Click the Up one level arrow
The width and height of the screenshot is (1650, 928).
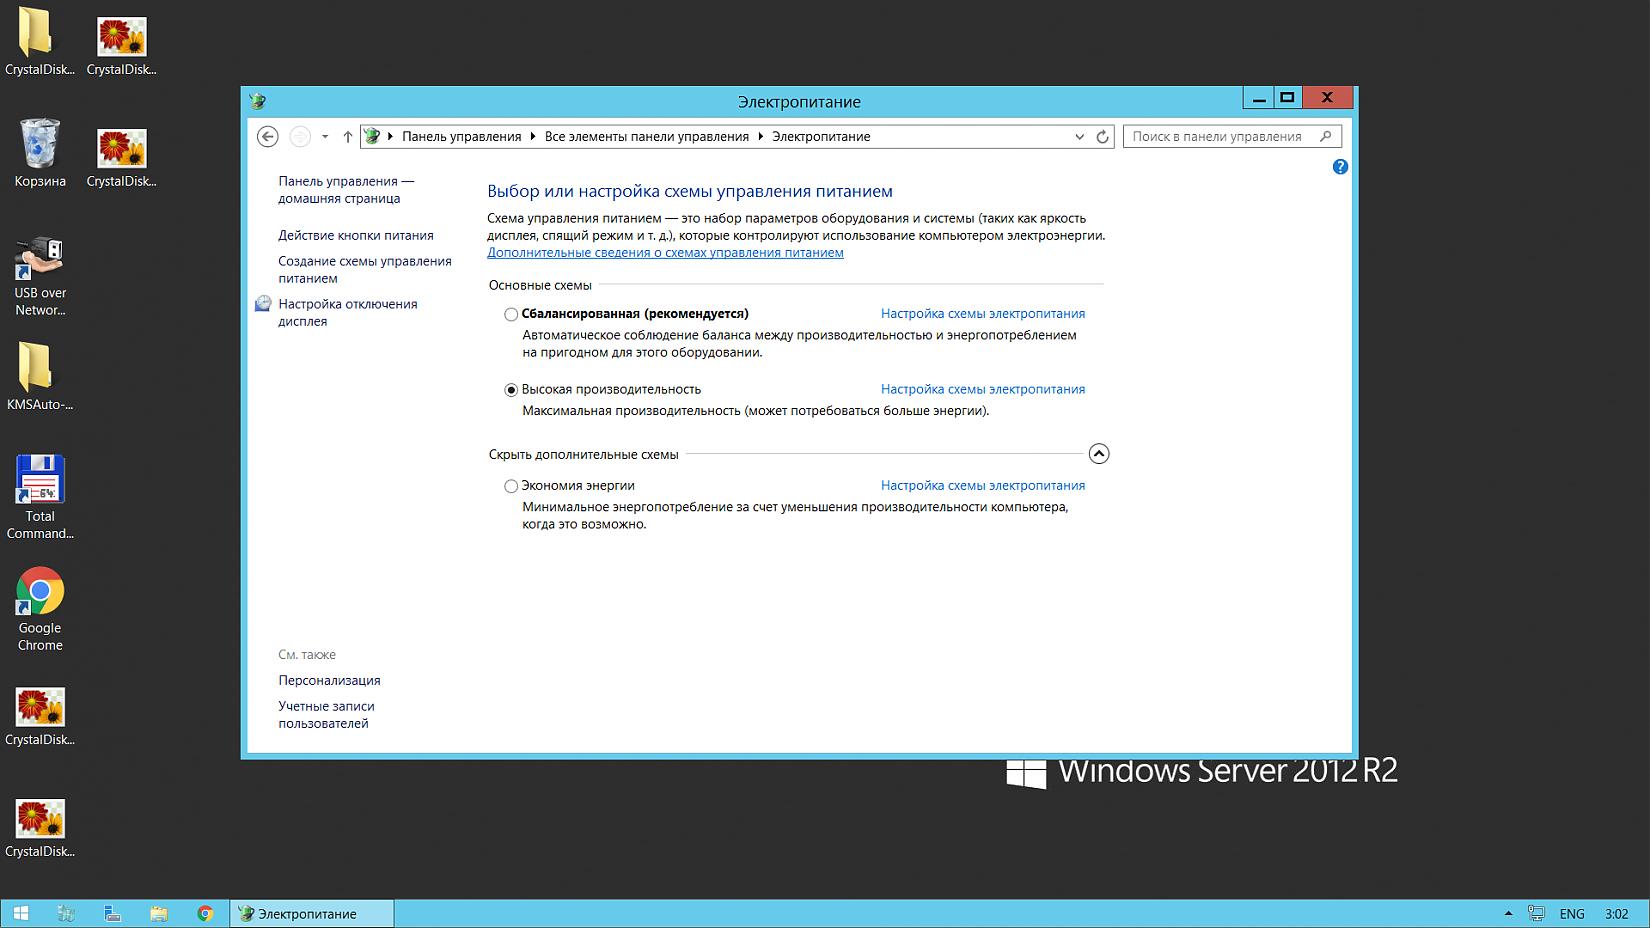[348, 137]
